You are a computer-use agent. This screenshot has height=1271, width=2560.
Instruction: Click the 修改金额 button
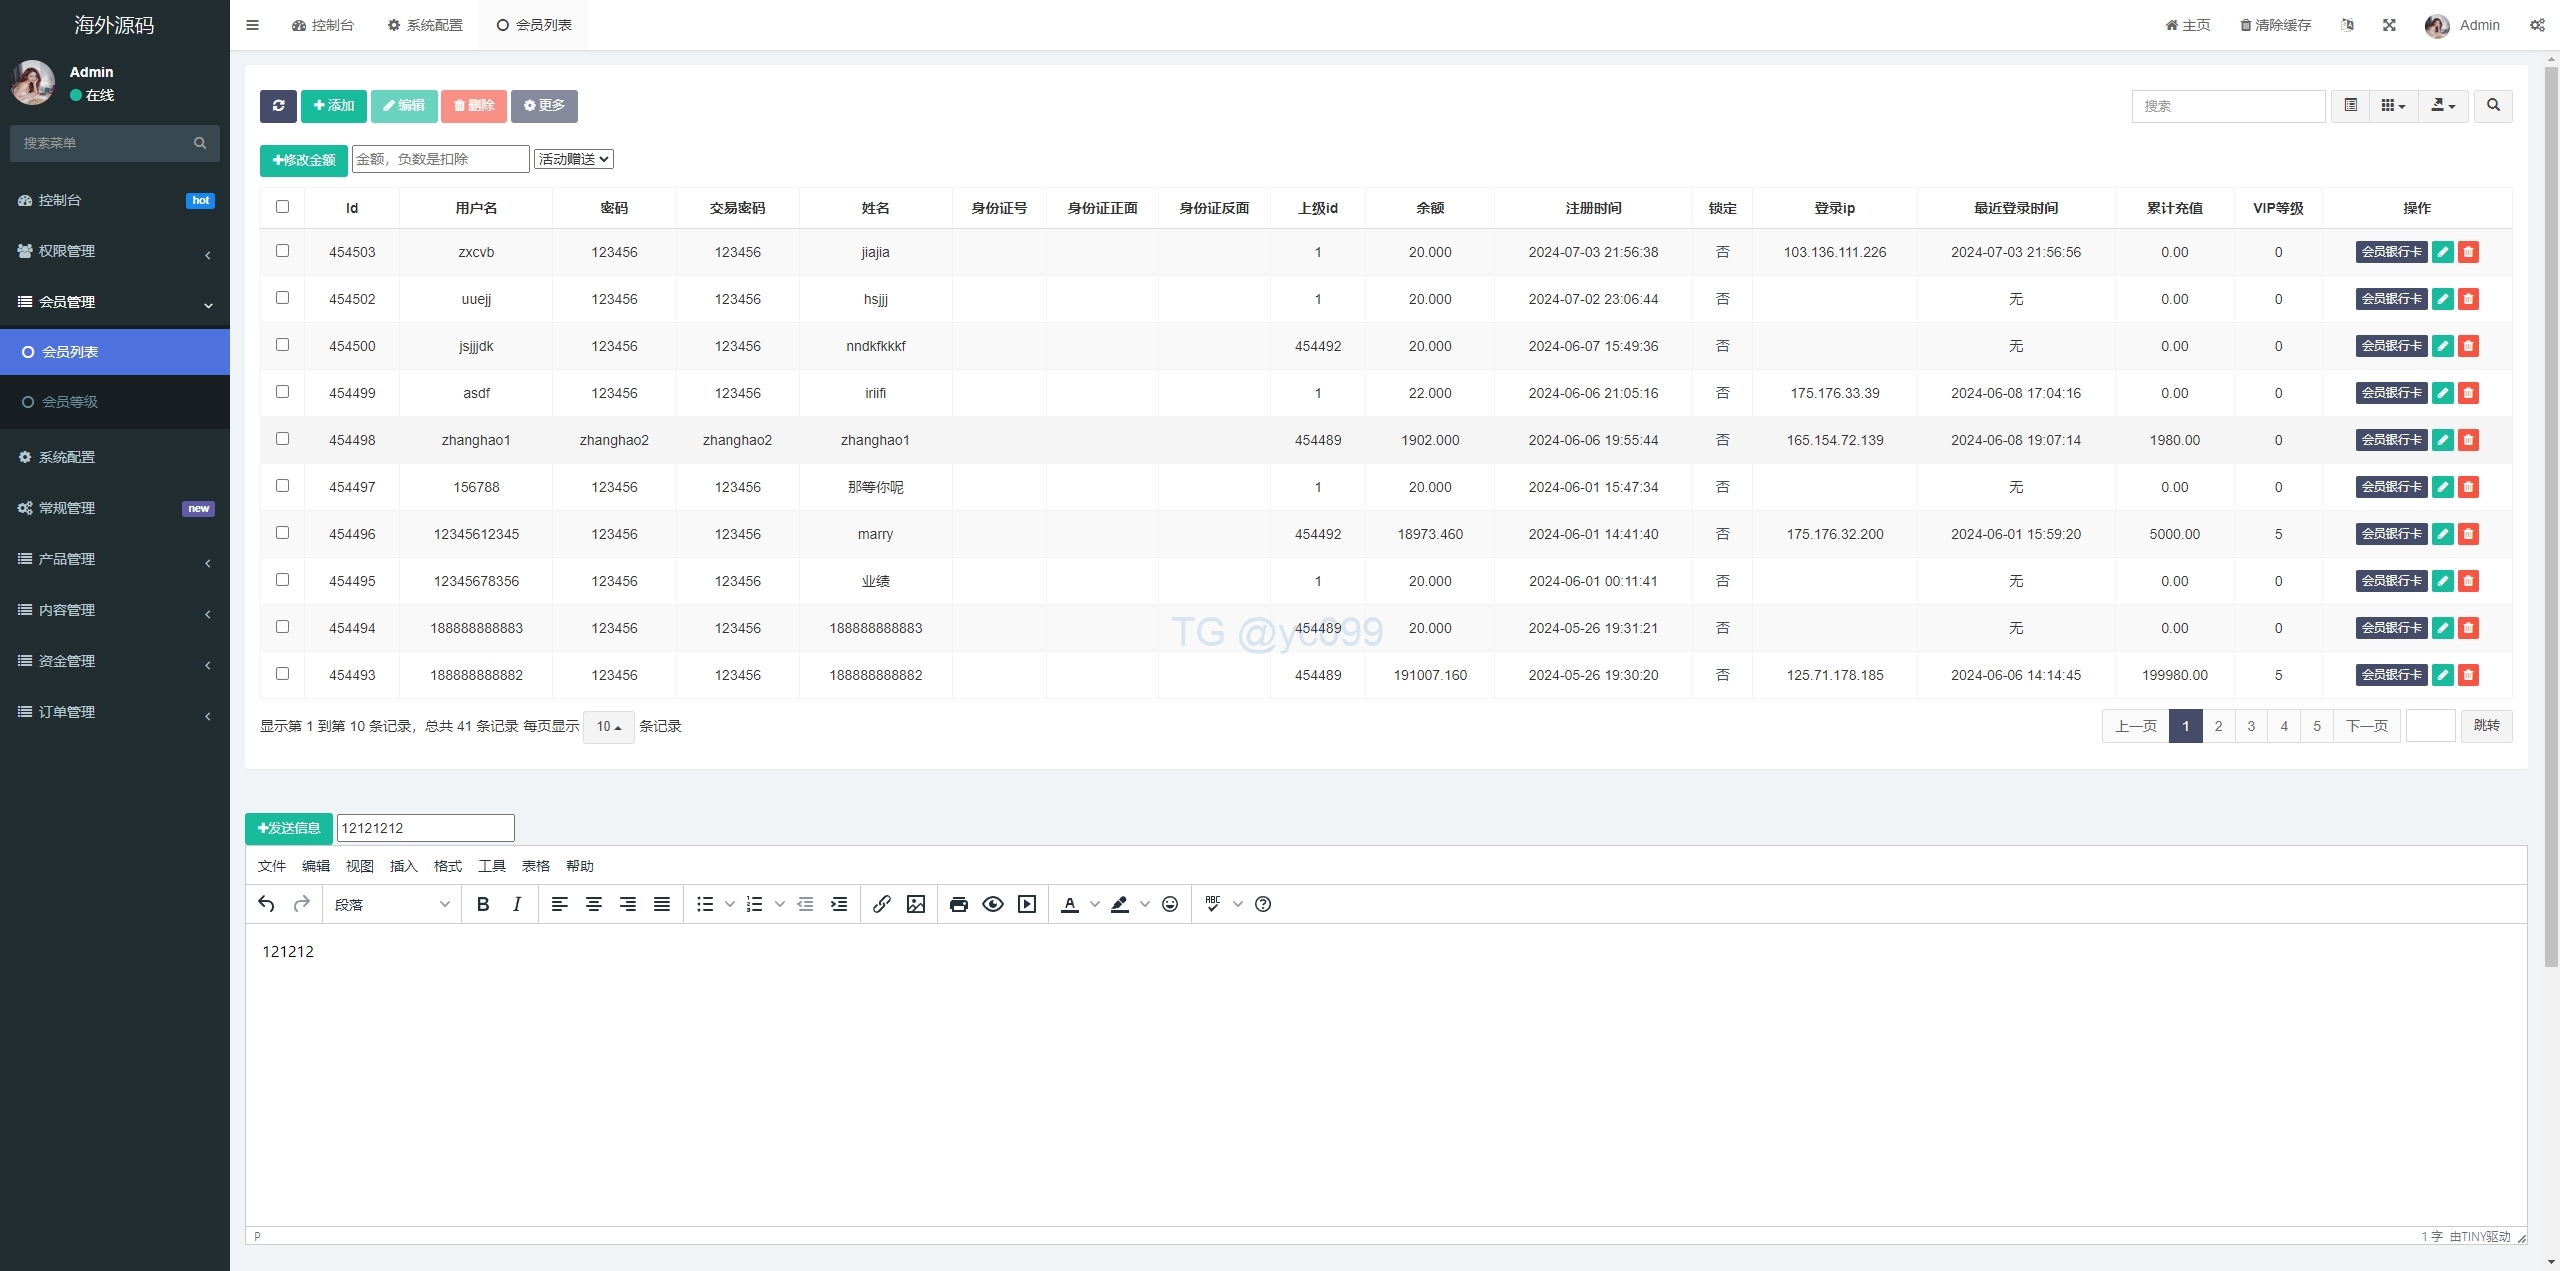point(304,160)
